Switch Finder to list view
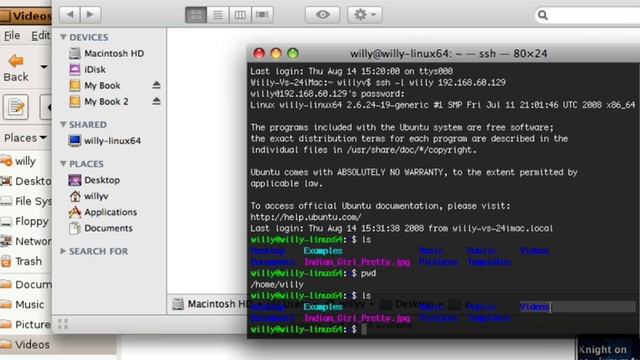640x360 pixels. 218,15
